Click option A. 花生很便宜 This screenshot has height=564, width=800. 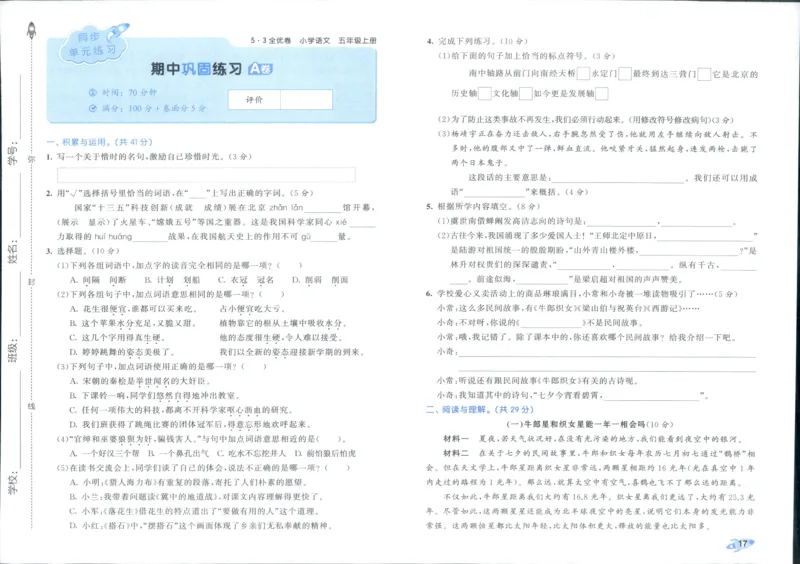coord(133,309)
